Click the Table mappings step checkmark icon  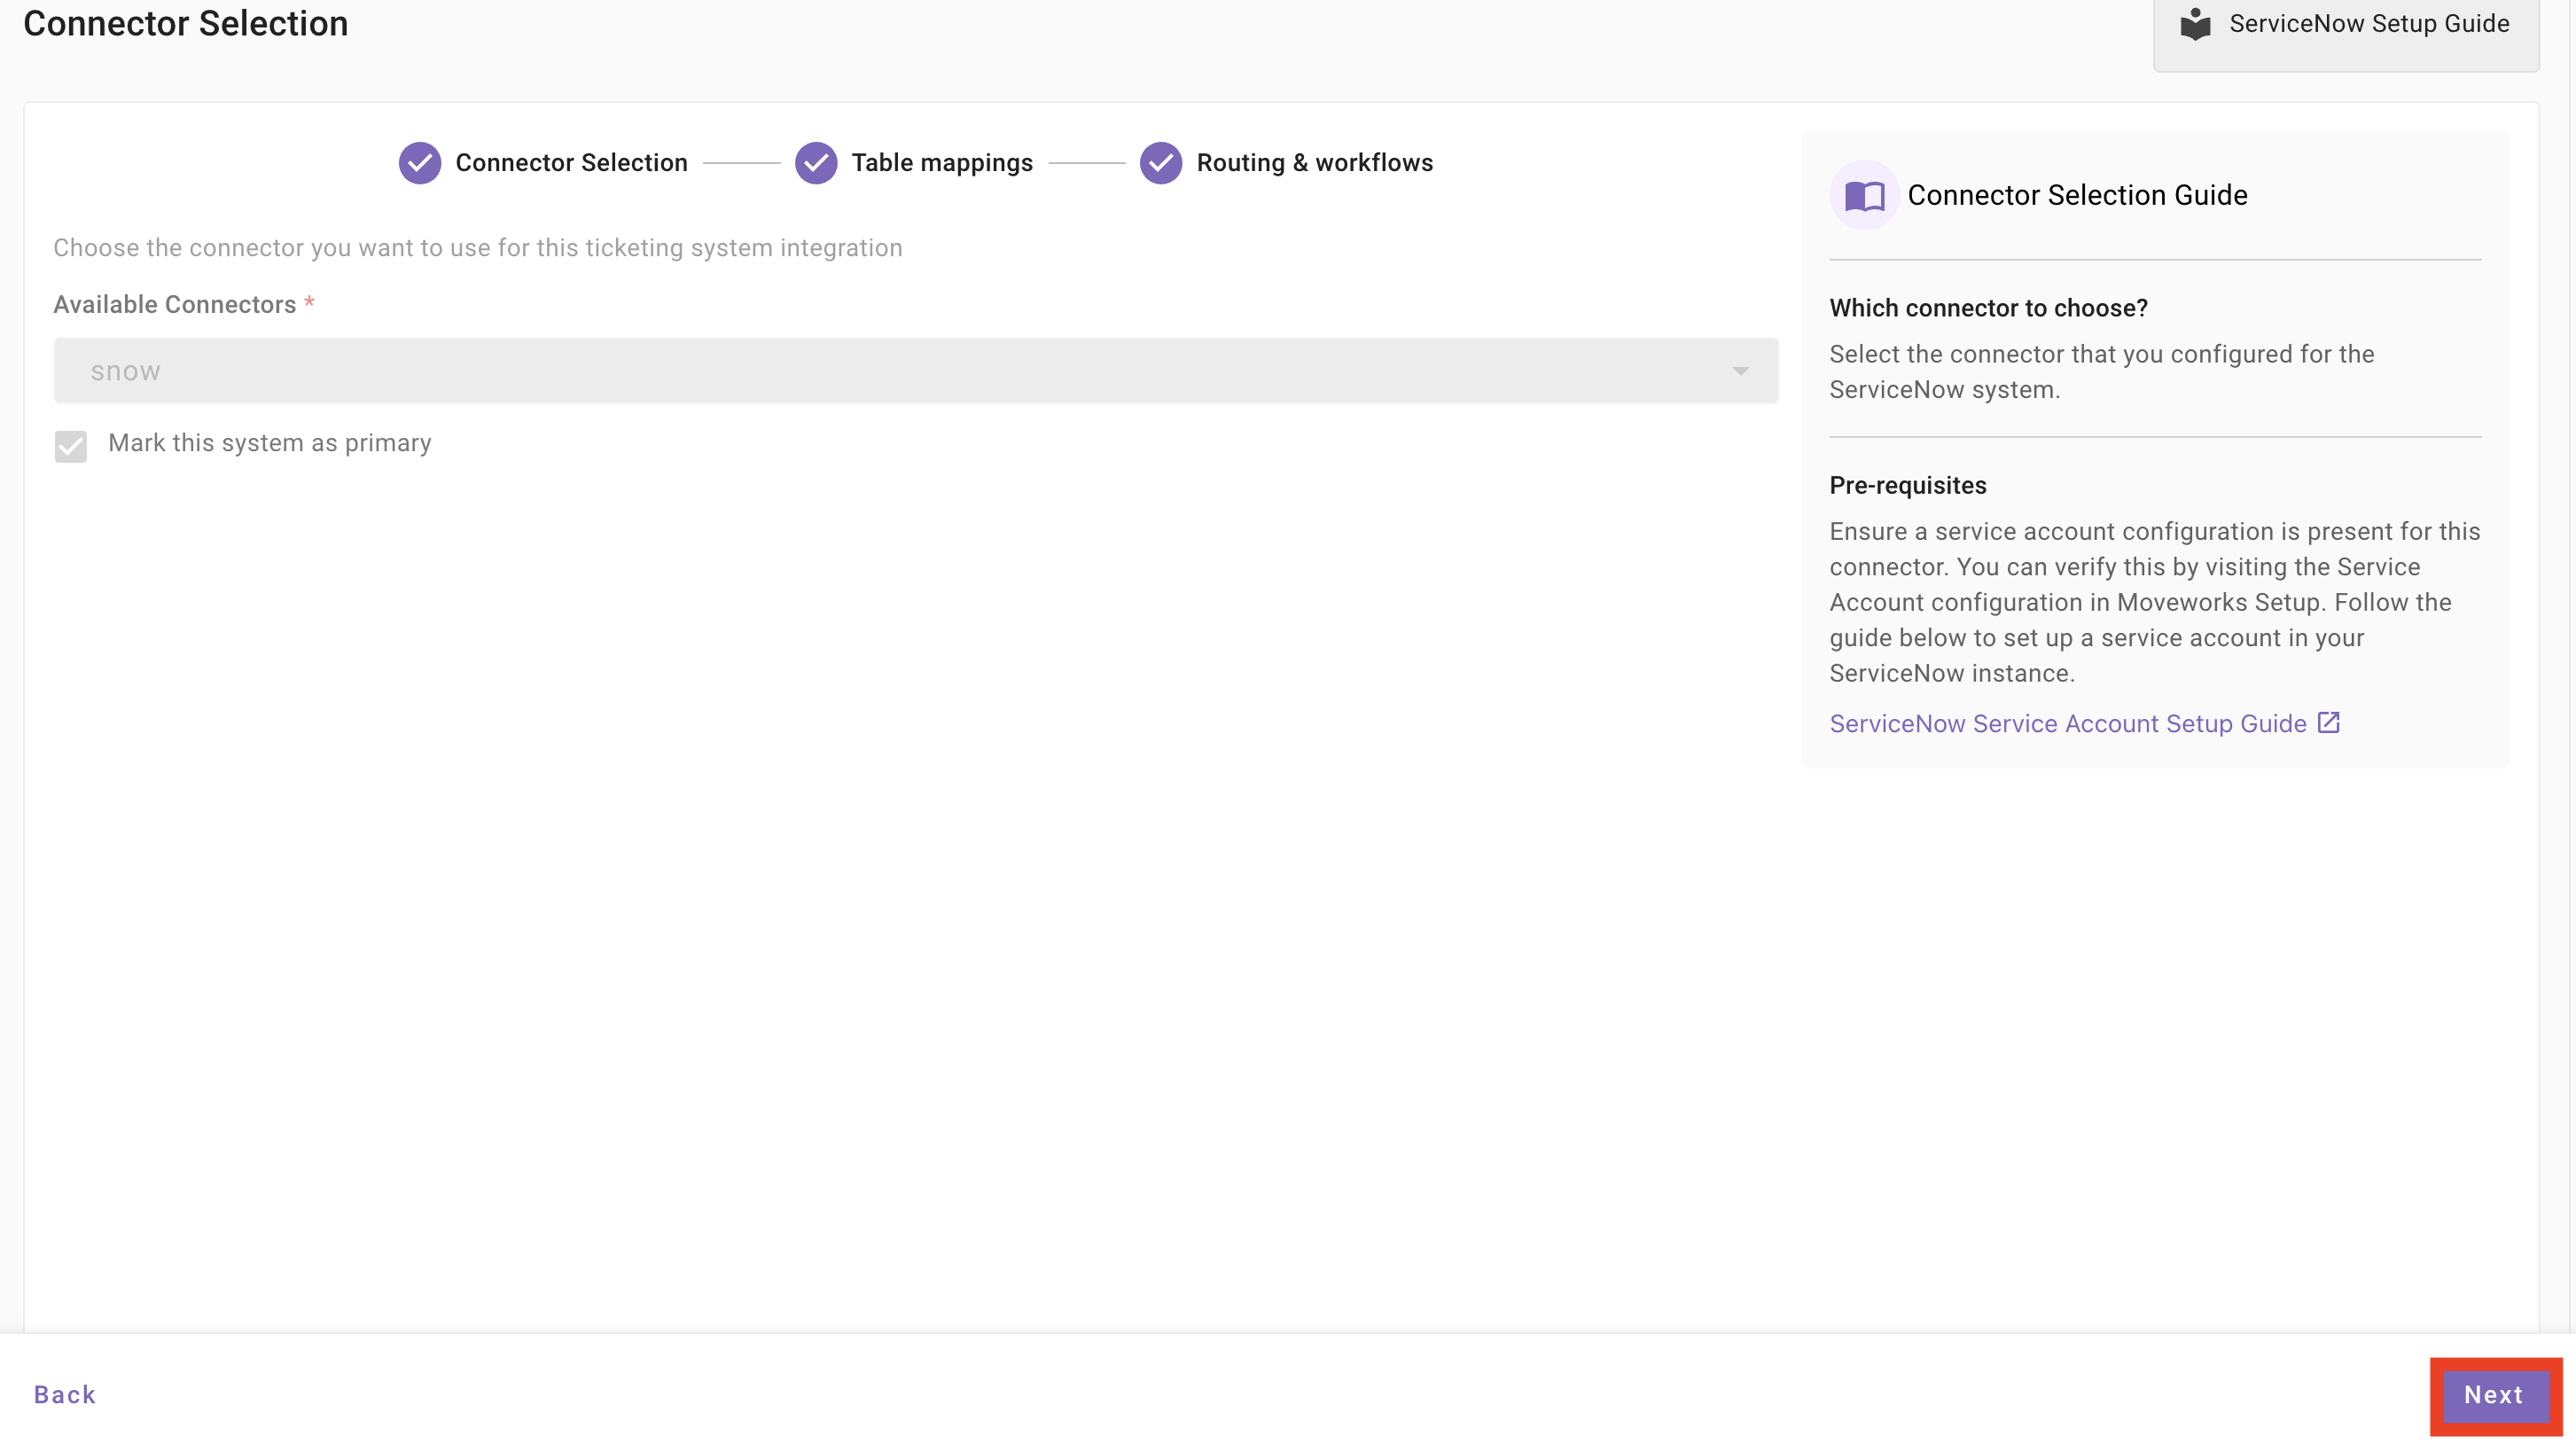pos(816,163)
